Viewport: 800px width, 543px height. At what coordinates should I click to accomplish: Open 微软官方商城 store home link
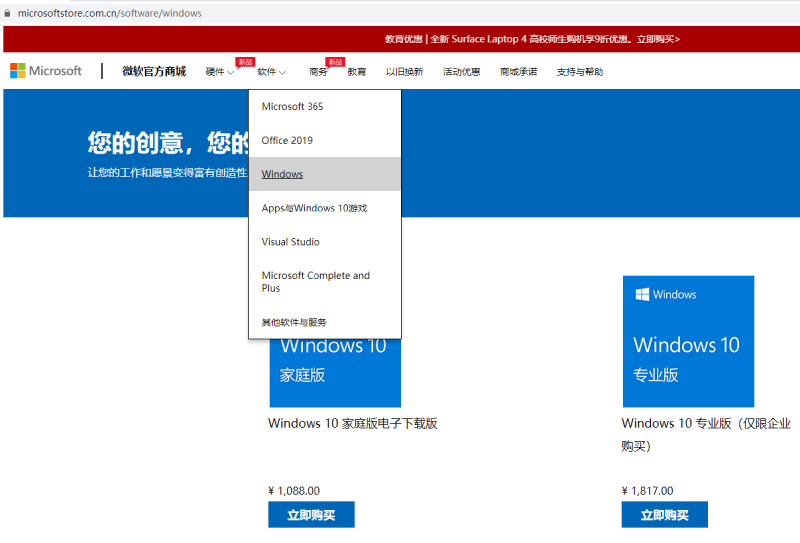point(154,71)
